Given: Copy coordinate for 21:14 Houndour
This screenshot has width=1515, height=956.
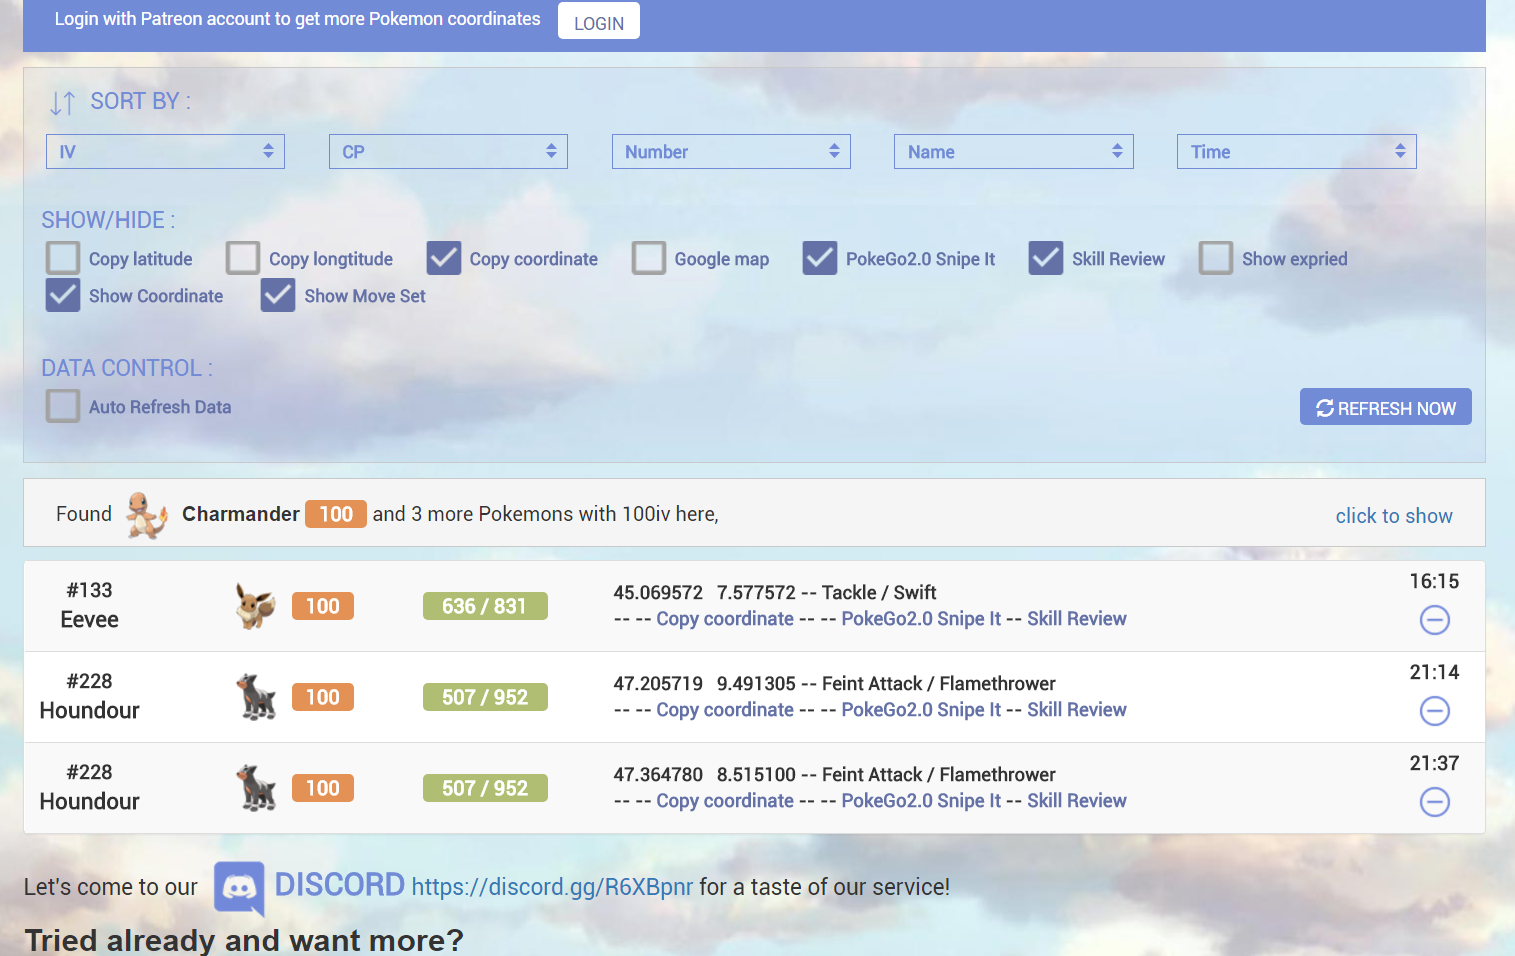Looking at the screenshot, I should 725,710.
